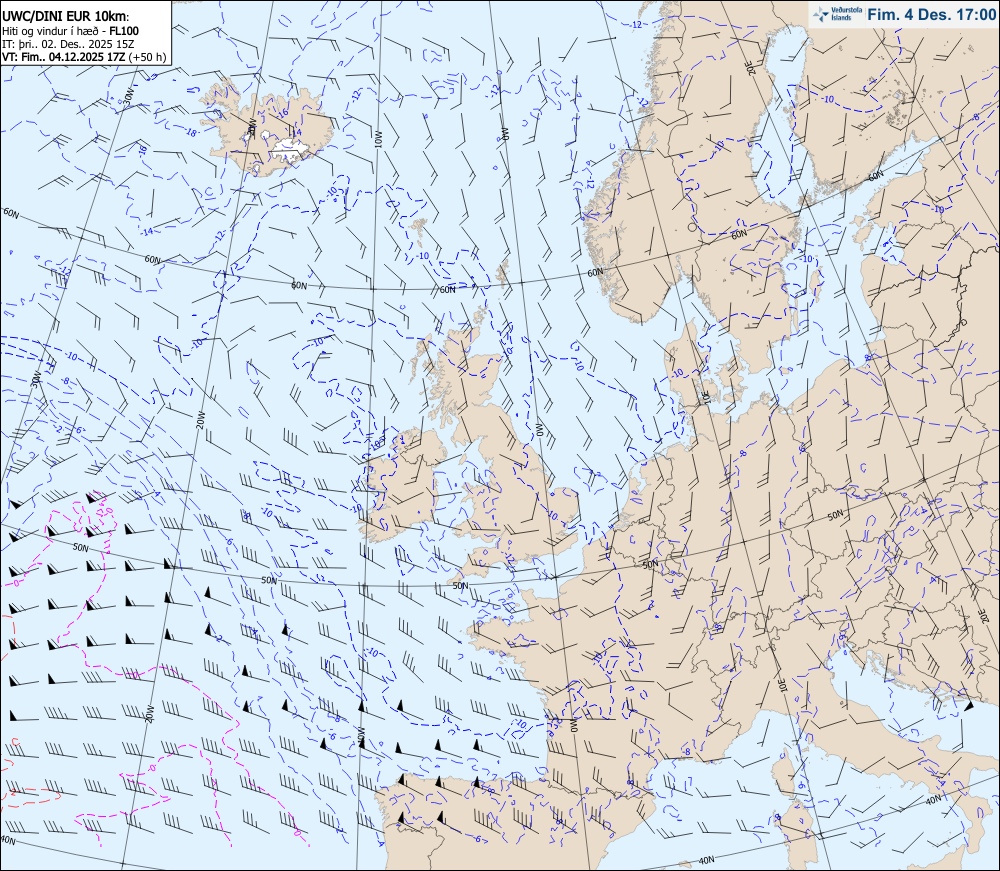Image resolution: width=1000 pixels, height=871 pixels.
Task: Click the white Vatnajökull glacier patch on Iceland
Action: 290,149
